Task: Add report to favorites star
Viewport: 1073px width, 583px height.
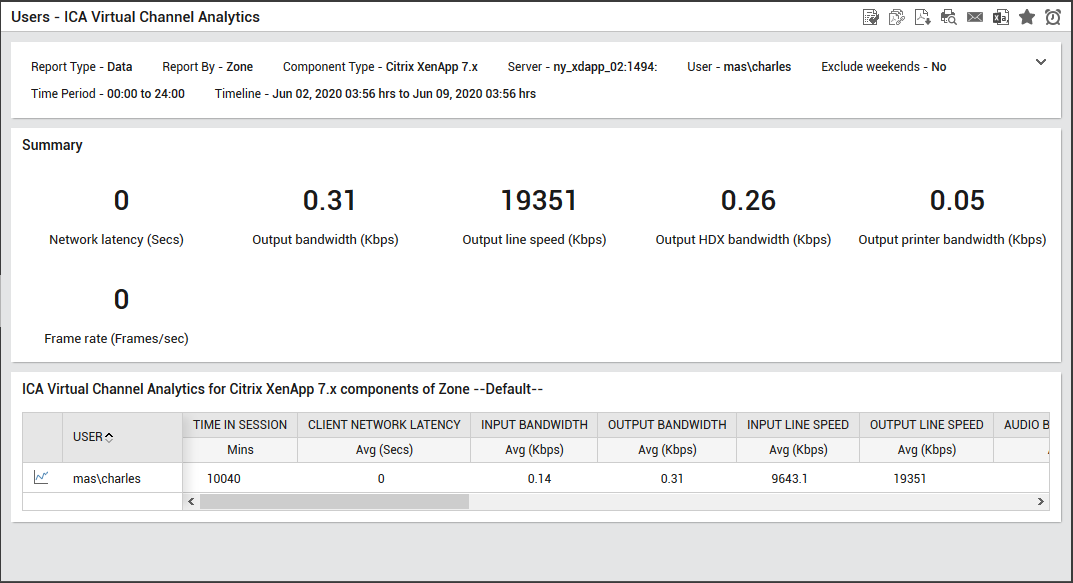Action: pyautogui.click(x=1026, y=17)
